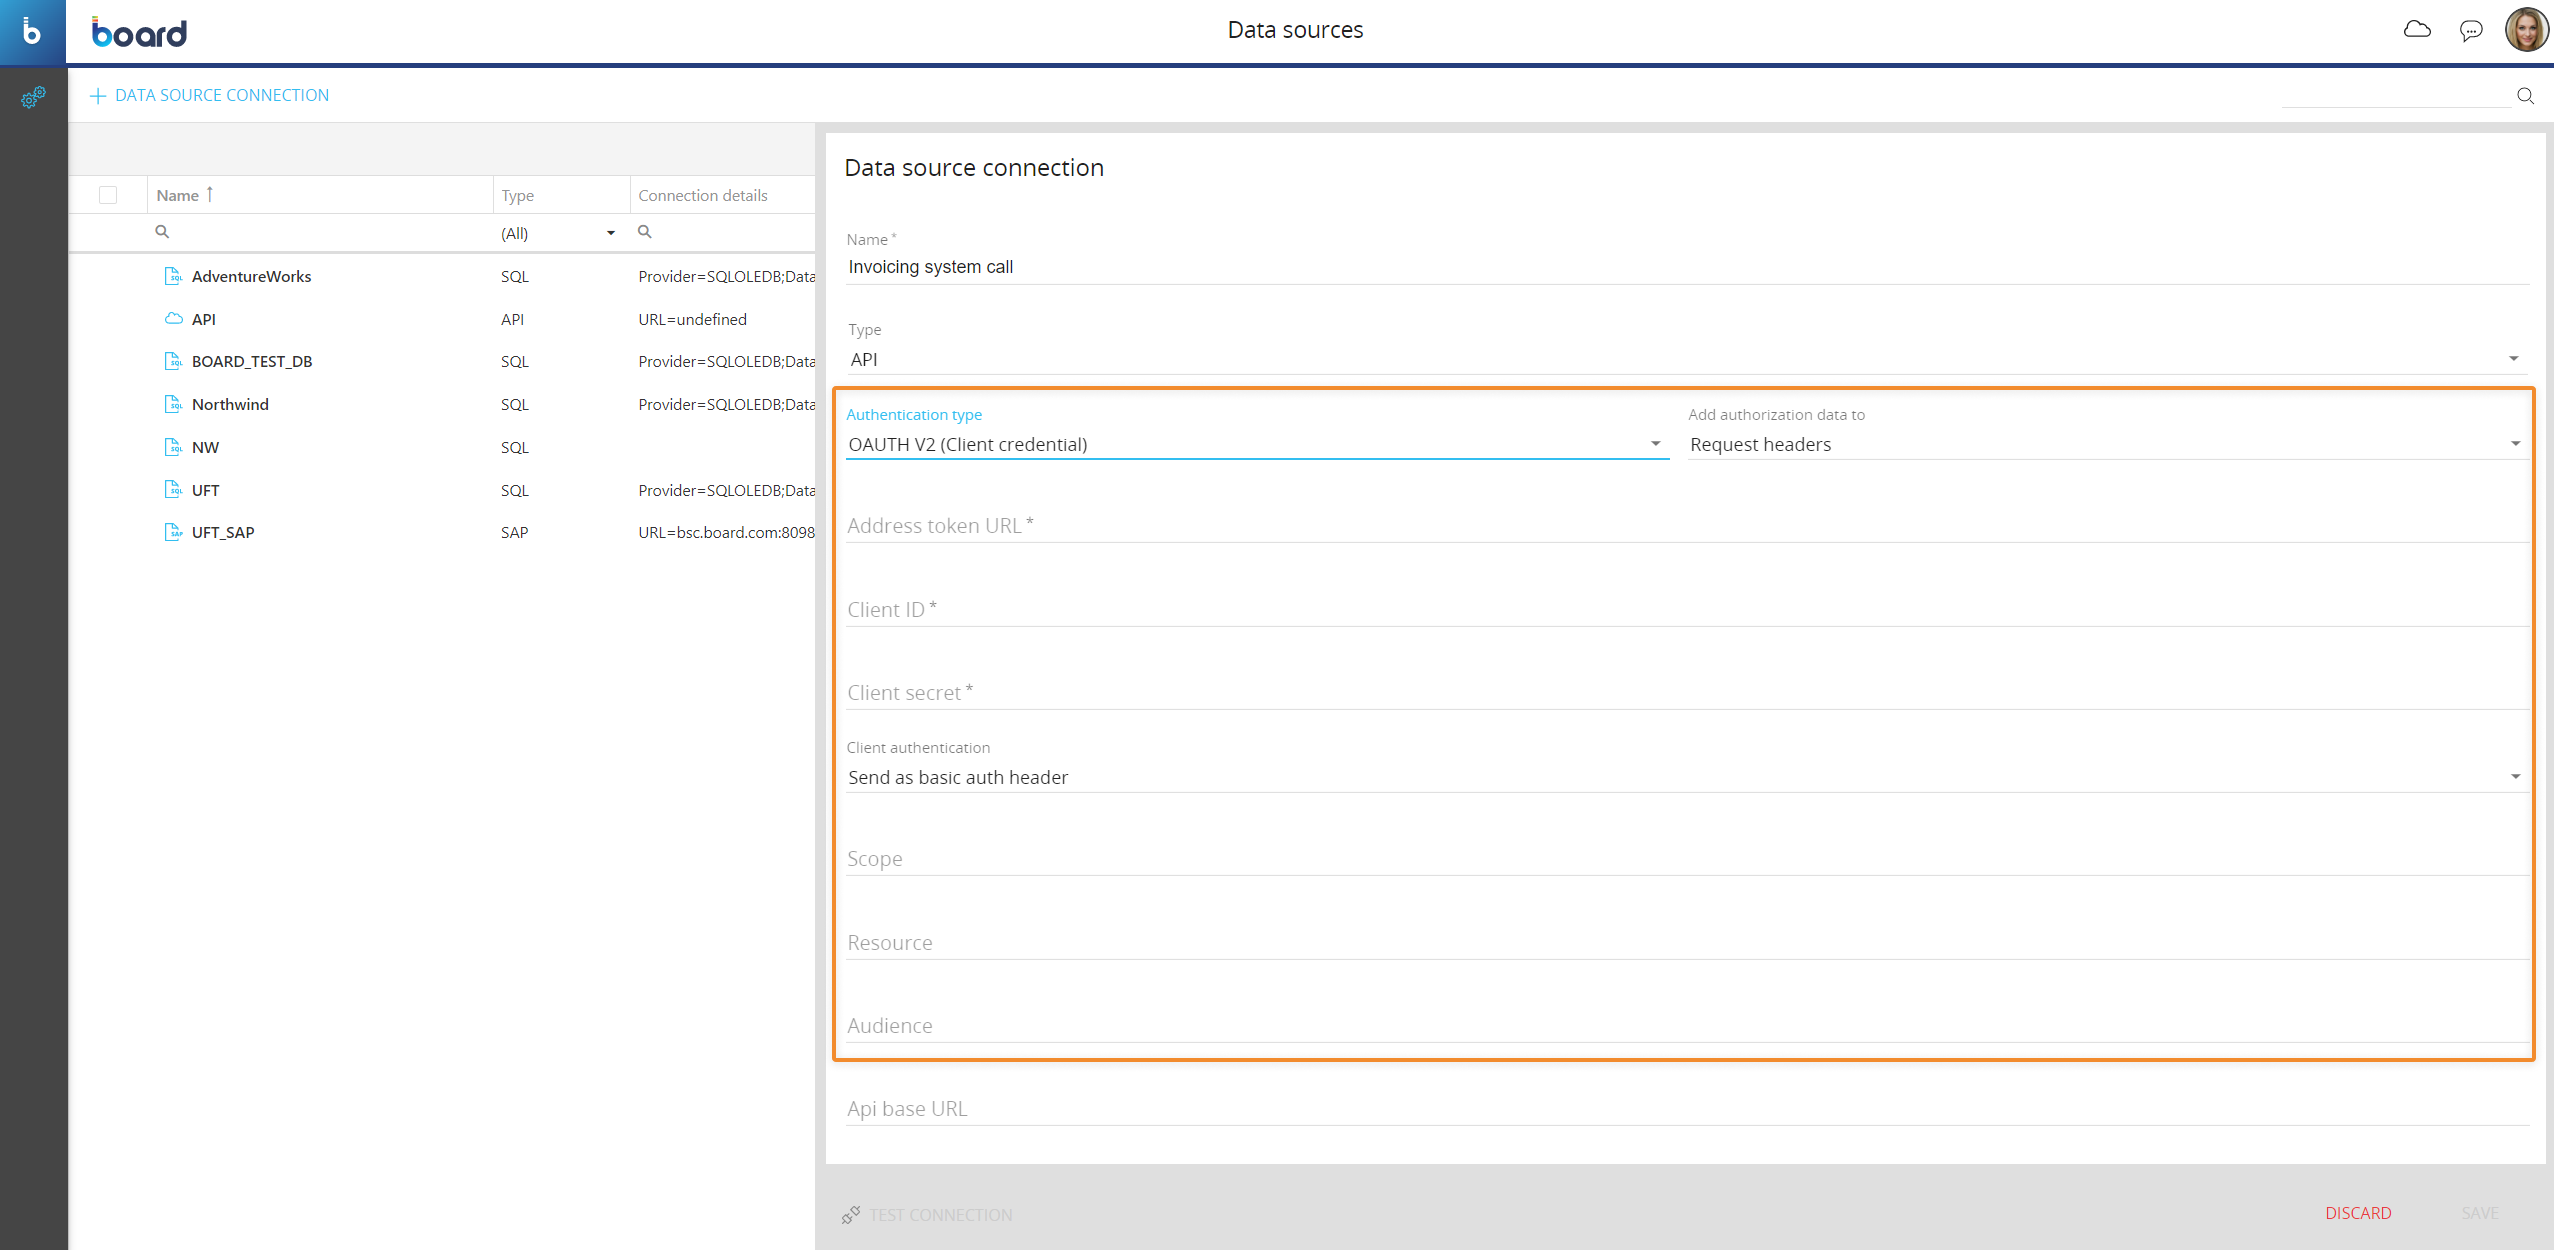Click the Client secret field
2554x1250 pixels.
point(1687,693)
